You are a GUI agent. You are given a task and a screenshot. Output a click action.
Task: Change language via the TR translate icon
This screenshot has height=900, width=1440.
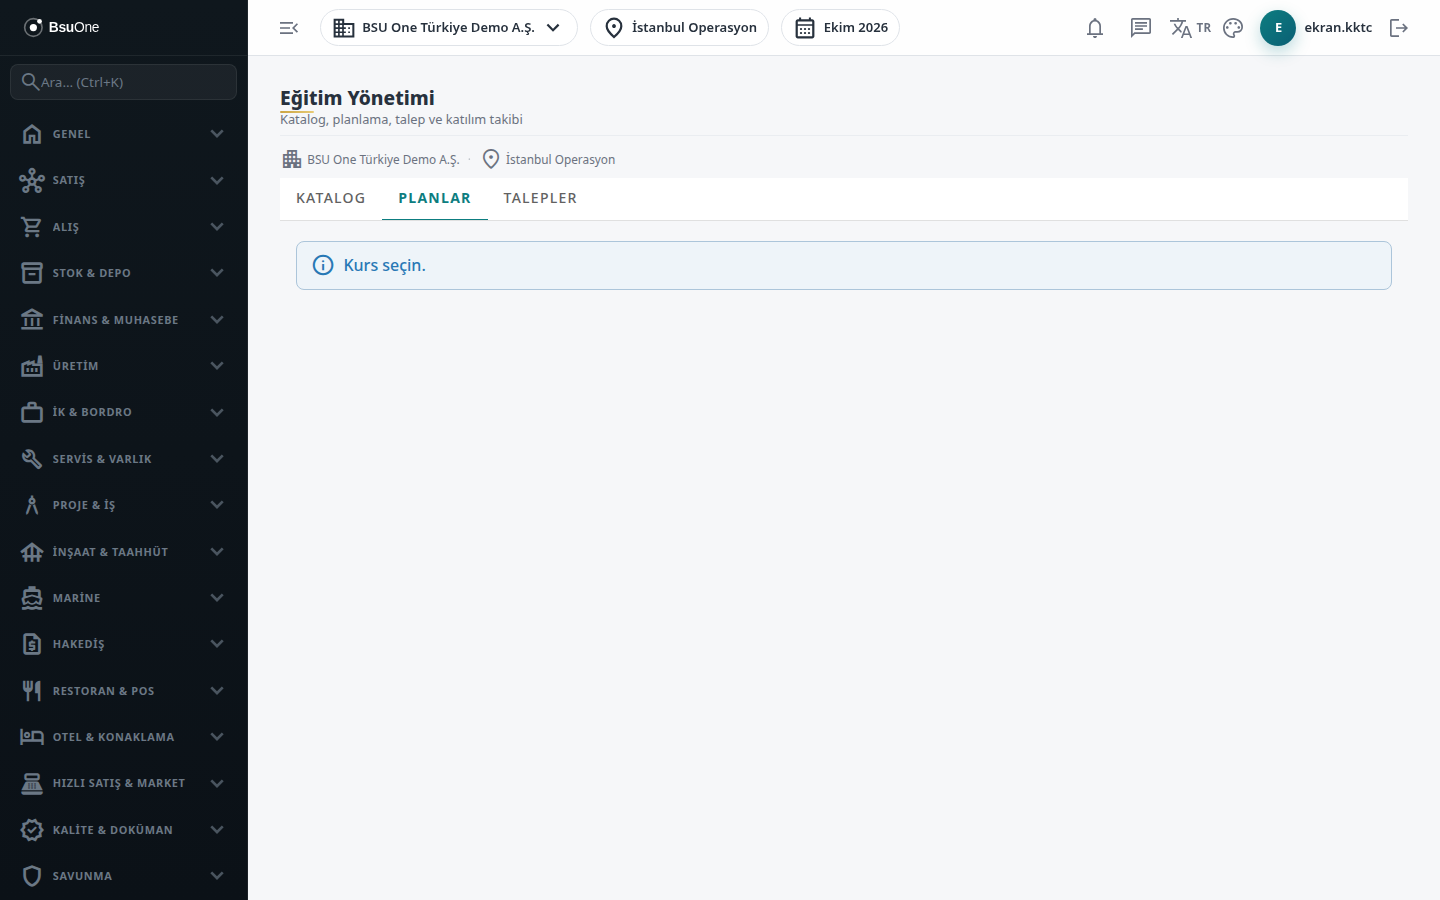click(1190, 28)
